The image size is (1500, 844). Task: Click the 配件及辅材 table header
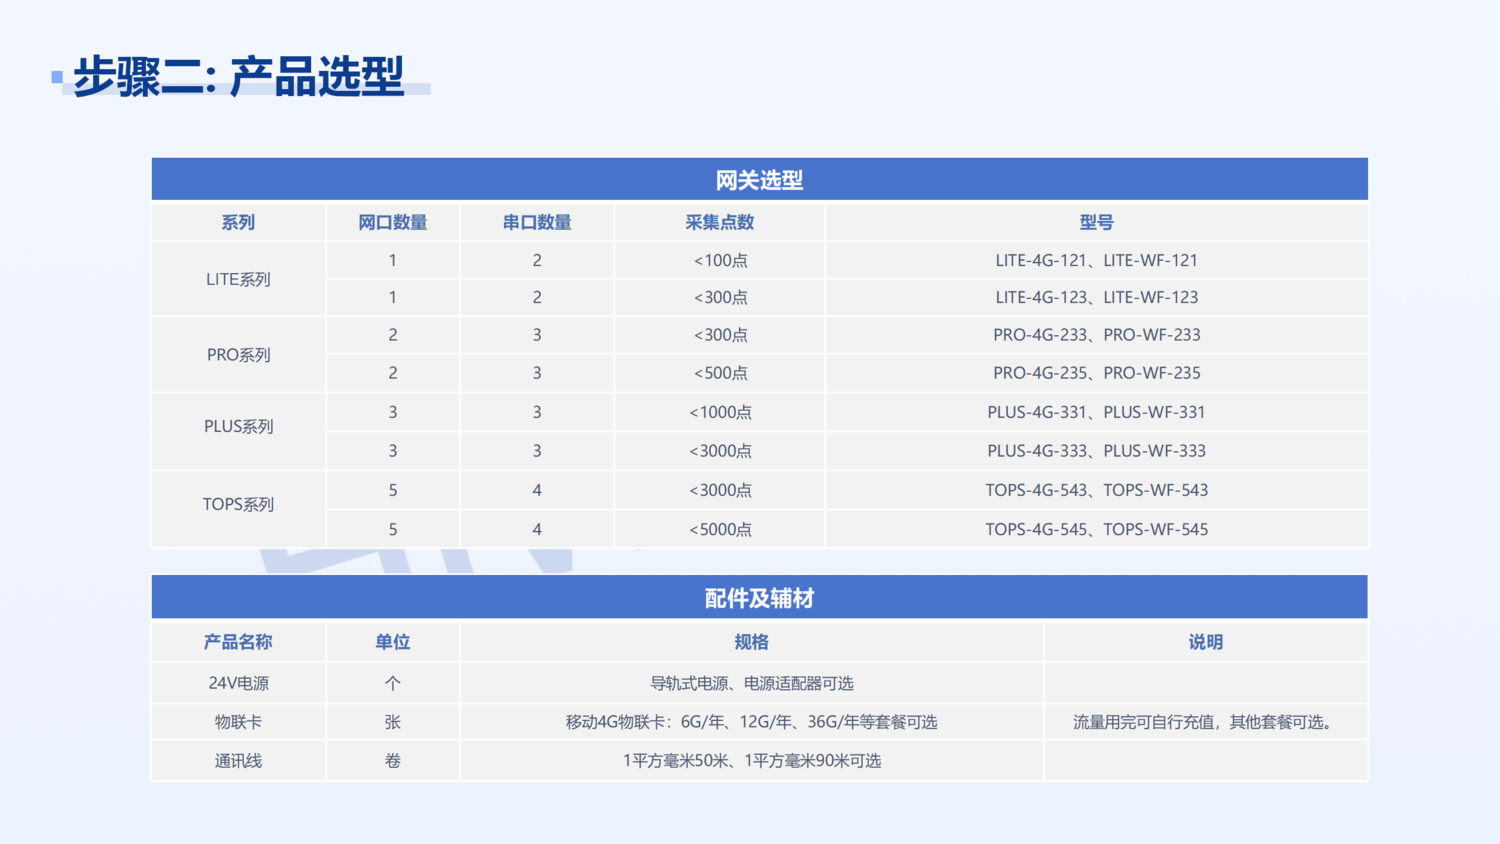759,598
